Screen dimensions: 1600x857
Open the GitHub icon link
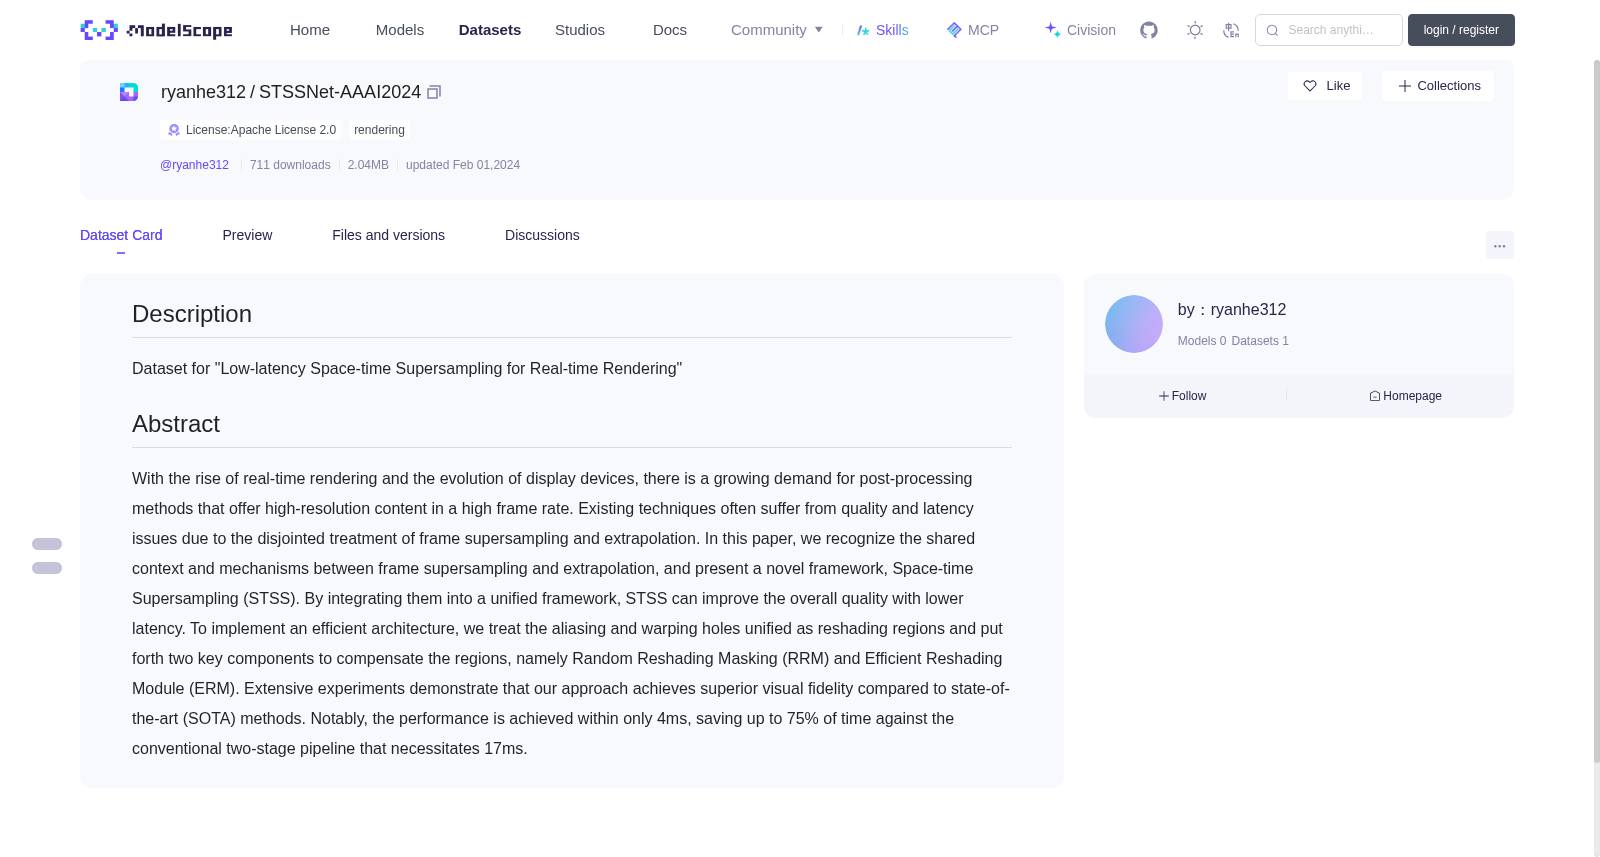click(1149, 30)
